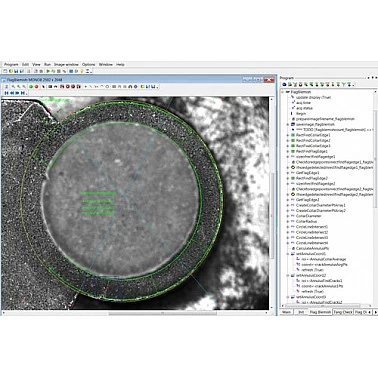Select the crosshair point tool in image toolbar
Image resolution: width=378 pixels, height=378 pixels.
(x=86, y=87)
